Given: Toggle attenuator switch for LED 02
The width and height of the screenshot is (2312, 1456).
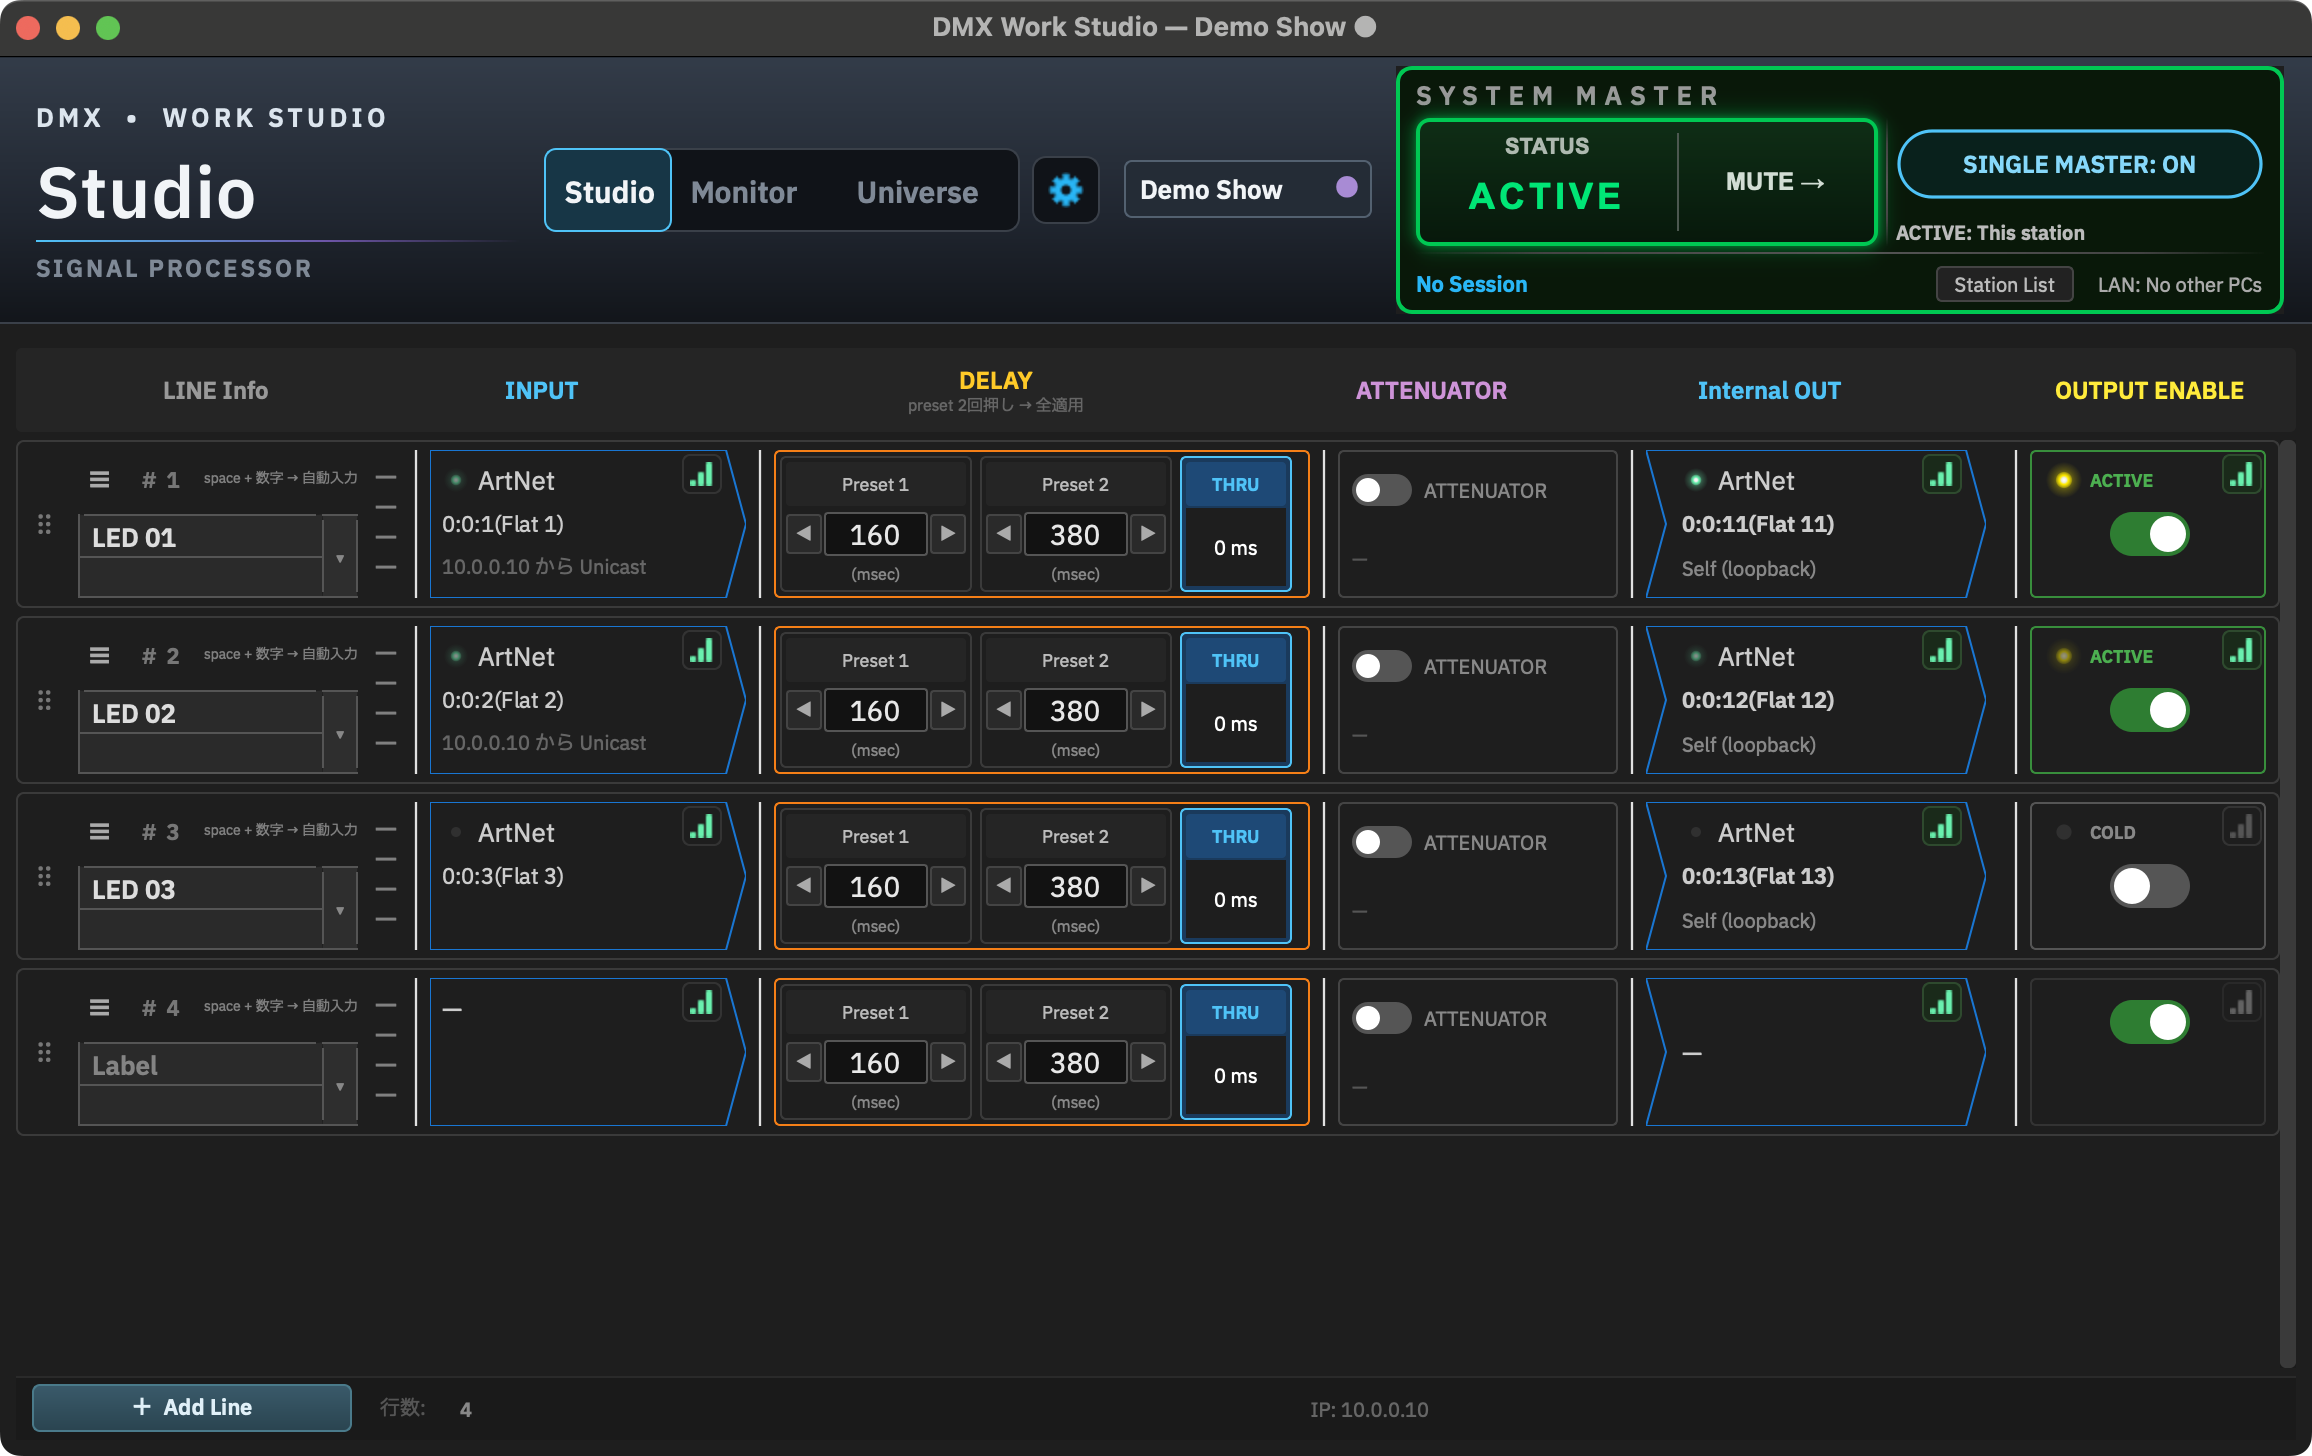Looking at the screenshot, I should (x=1381, y=666).
